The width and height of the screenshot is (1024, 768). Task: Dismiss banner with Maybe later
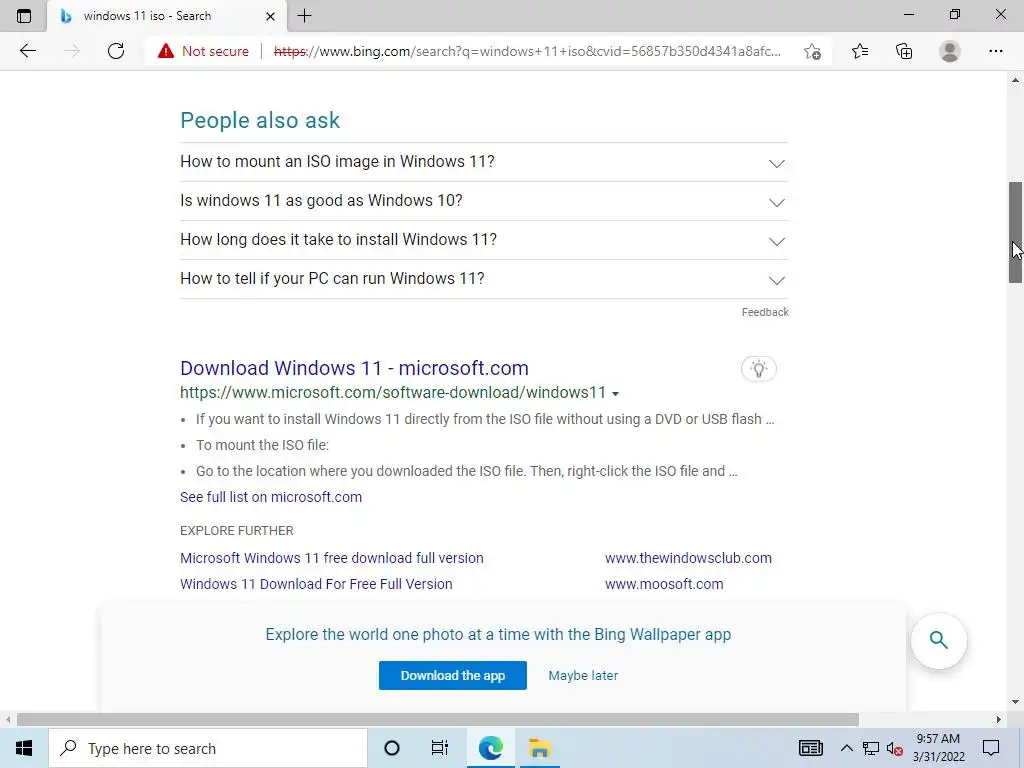(583, 675)
